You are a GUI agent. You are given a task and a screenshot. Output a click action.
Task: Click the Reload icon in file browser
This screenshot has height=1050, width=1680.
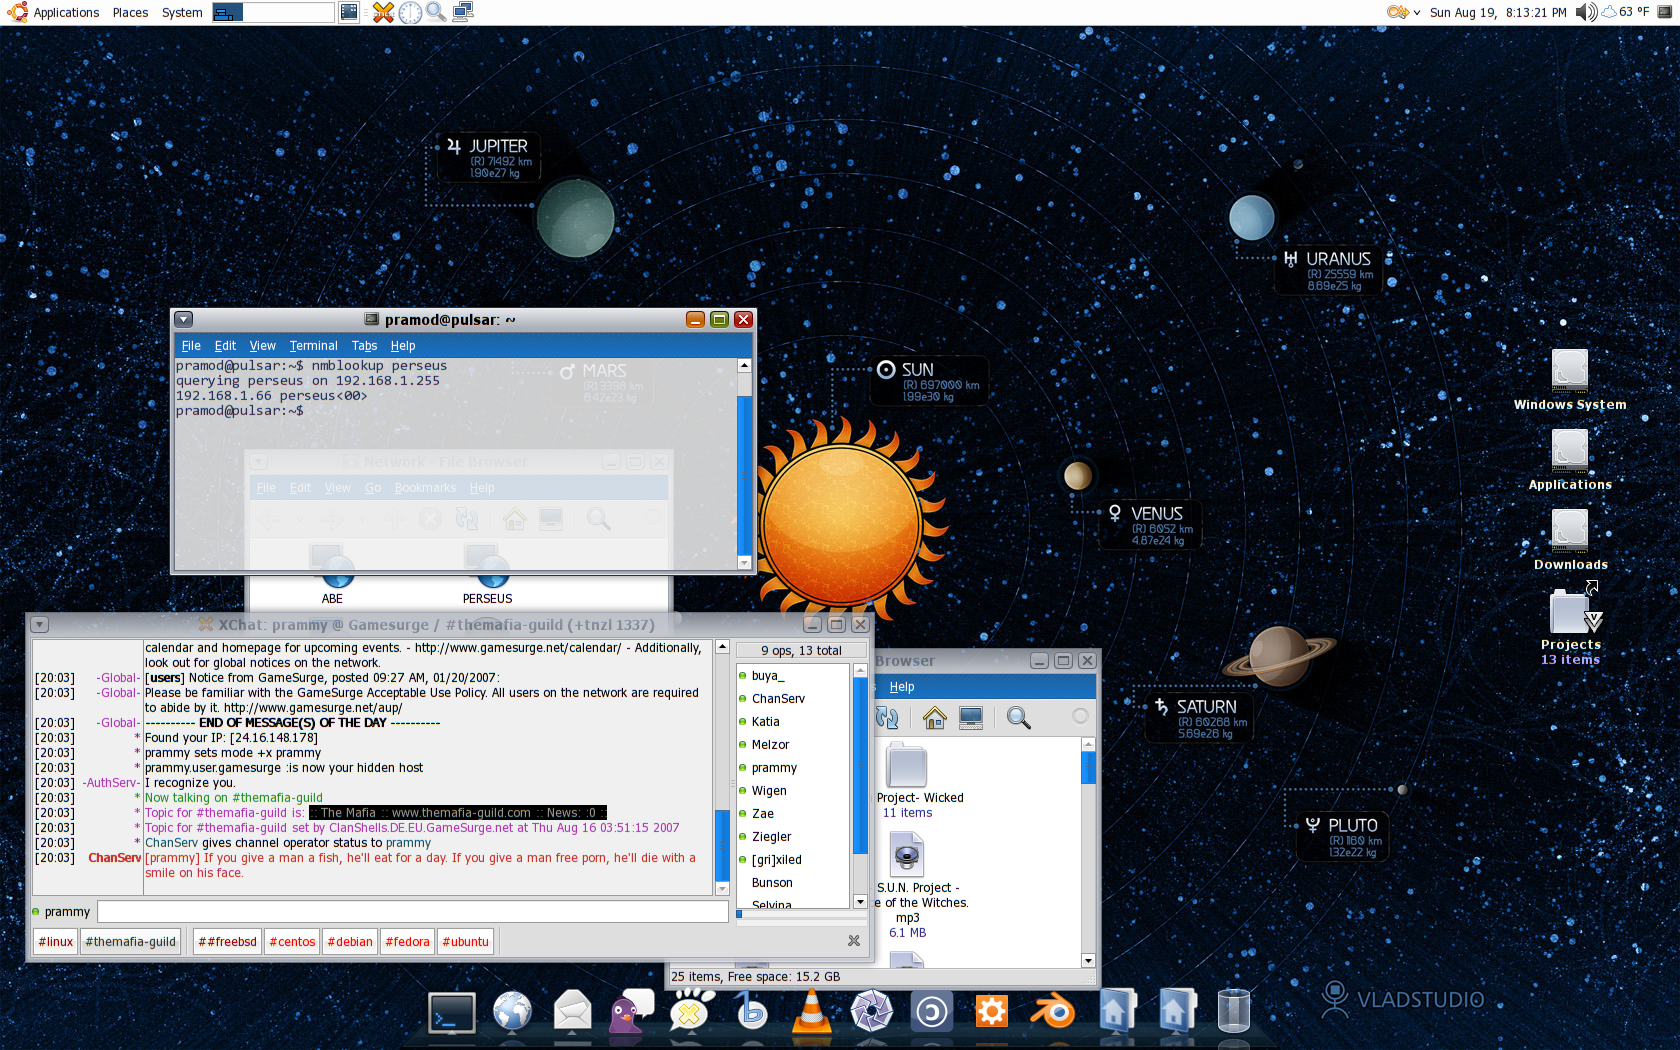click(x=887, y=717)
